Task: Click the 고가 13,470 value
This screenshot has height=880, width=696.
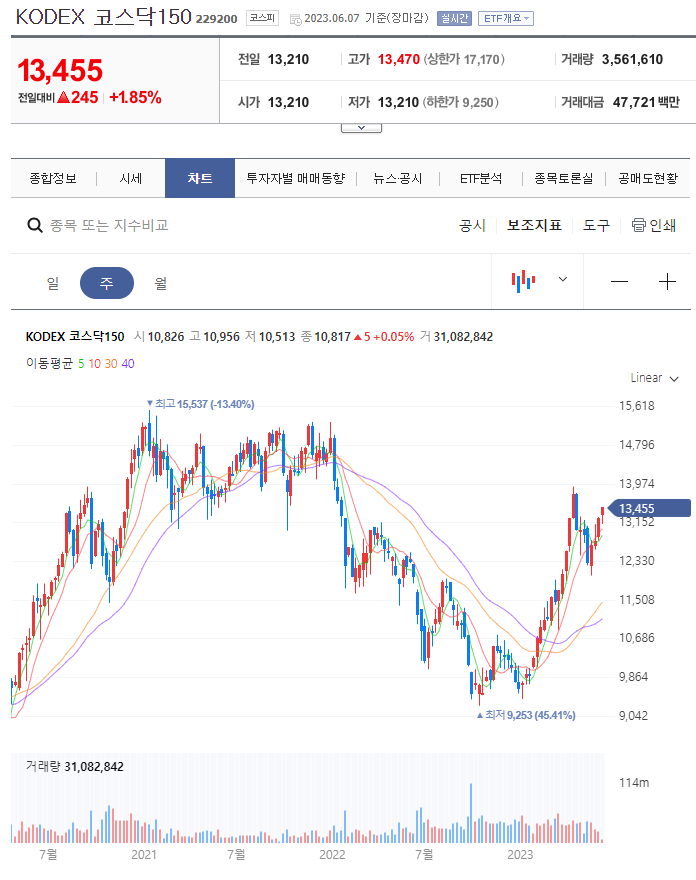Action: [x=399, y=59]
